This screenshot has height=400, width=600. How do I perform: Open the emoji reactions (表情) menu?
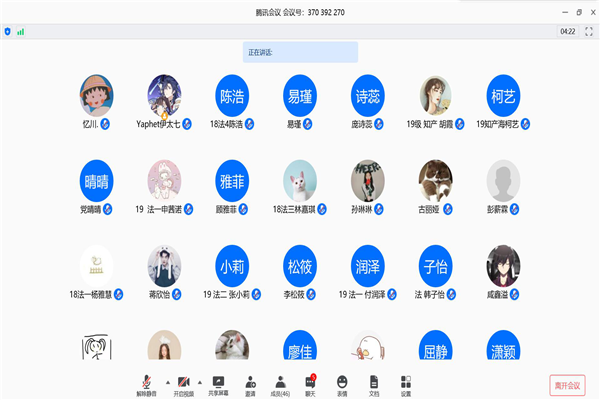342,383
